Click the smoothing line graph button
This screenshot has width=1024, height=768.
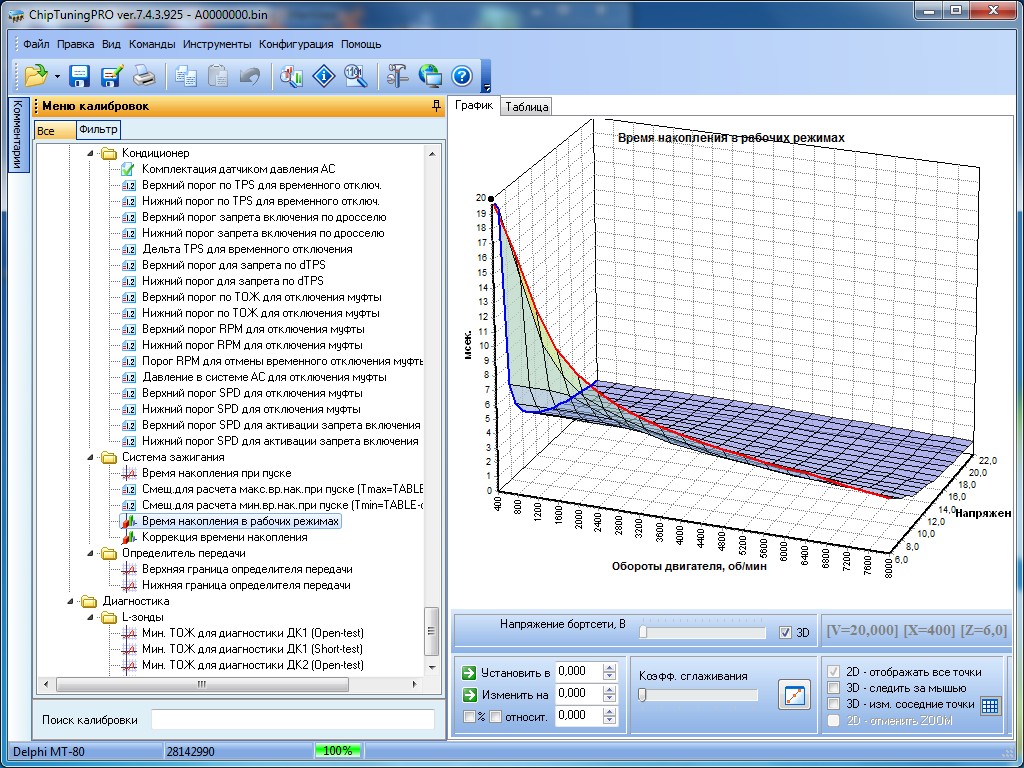point(794,694)
